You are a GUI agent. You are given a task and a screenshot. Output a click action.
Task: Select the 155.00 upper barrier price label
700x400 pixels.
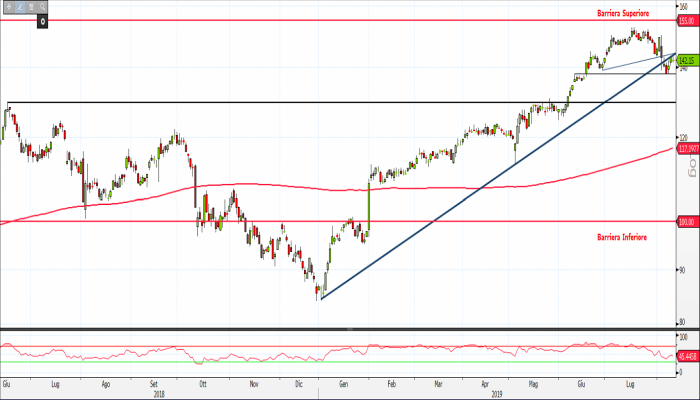pyautogui.click(x=687, y=20)
